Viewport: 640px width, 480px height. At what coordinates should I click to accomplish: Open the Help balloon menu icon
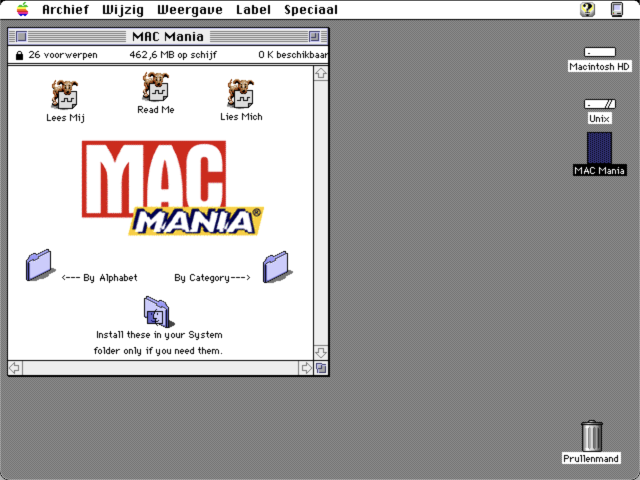tap(588, 9)
